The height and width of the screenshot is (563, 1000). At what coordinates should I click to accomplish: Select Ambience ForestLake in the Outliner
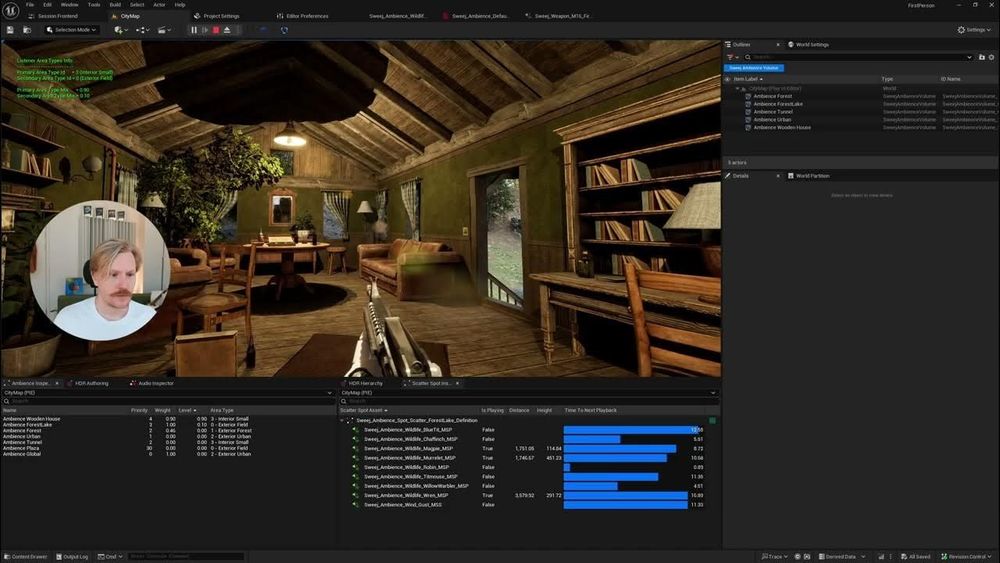pyautogui.click(x=778, y=104)
